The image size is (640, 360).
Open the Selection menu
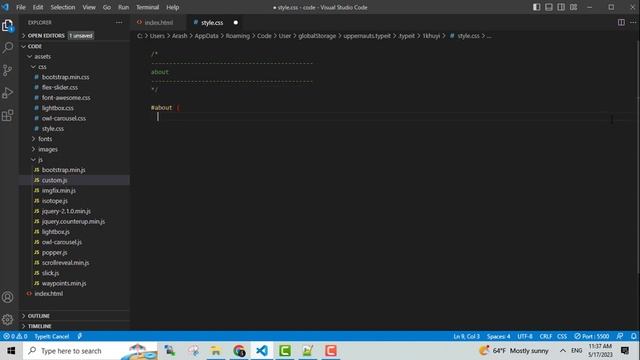tap(63, 7)
